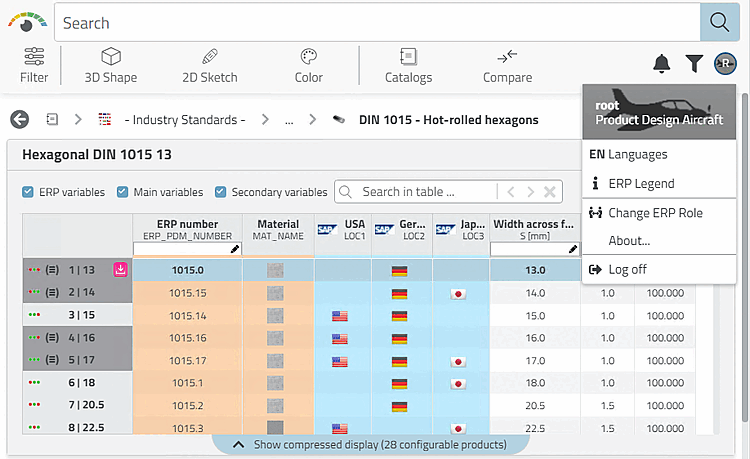Select Change ERP Role menu item

[655, 213]
